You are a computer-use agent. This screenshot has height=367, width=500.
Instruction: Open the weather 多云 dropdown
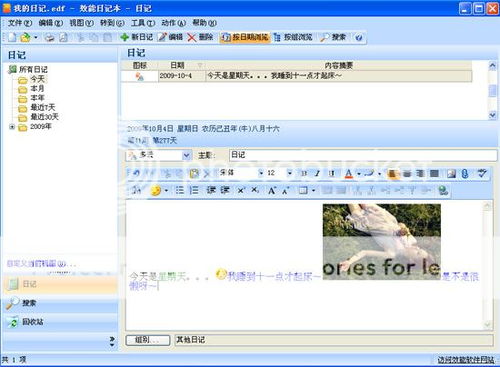[x=187, y=155]
